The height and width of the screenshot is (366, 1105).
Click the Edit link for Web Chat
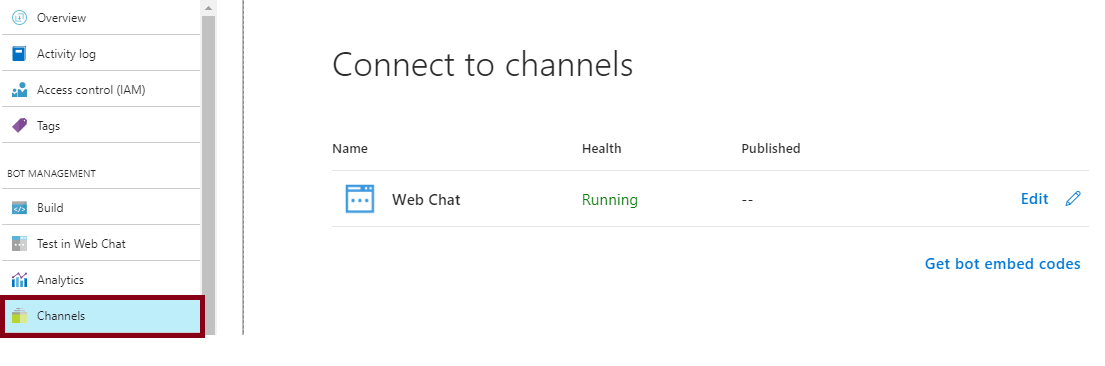coord(1035,199)
